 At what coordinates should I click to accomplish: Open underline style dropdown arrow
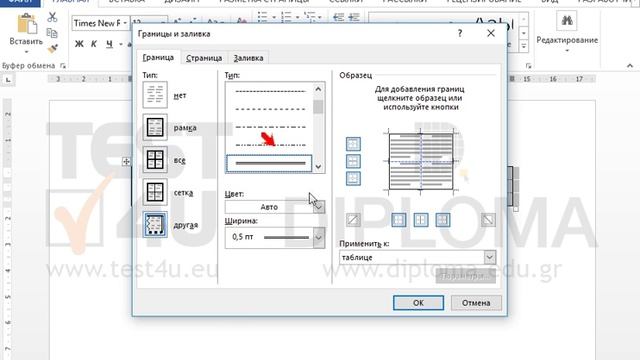pyautogui.click(x=121, y=44)
